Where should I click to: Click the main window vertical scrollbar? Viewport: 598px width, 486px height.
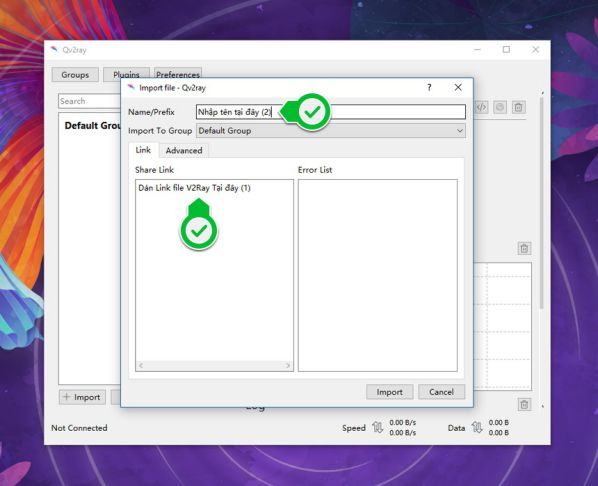(542, 202)
